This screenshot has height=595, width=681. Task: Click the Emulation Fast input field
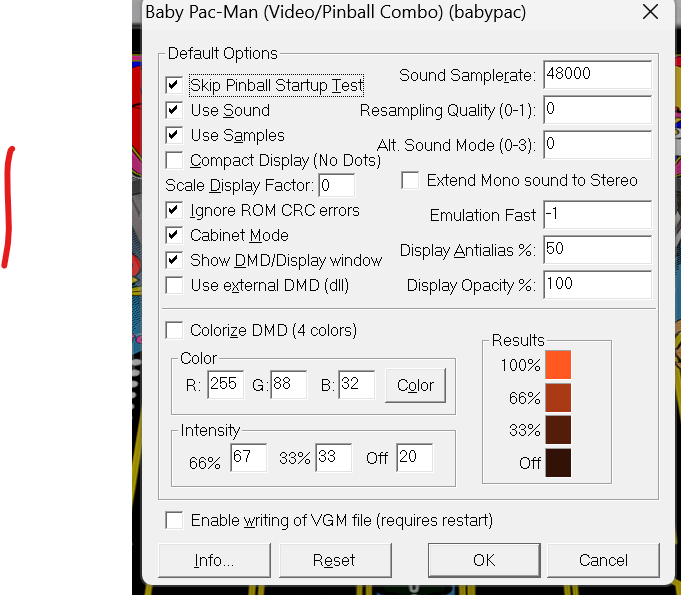point(597,215)
